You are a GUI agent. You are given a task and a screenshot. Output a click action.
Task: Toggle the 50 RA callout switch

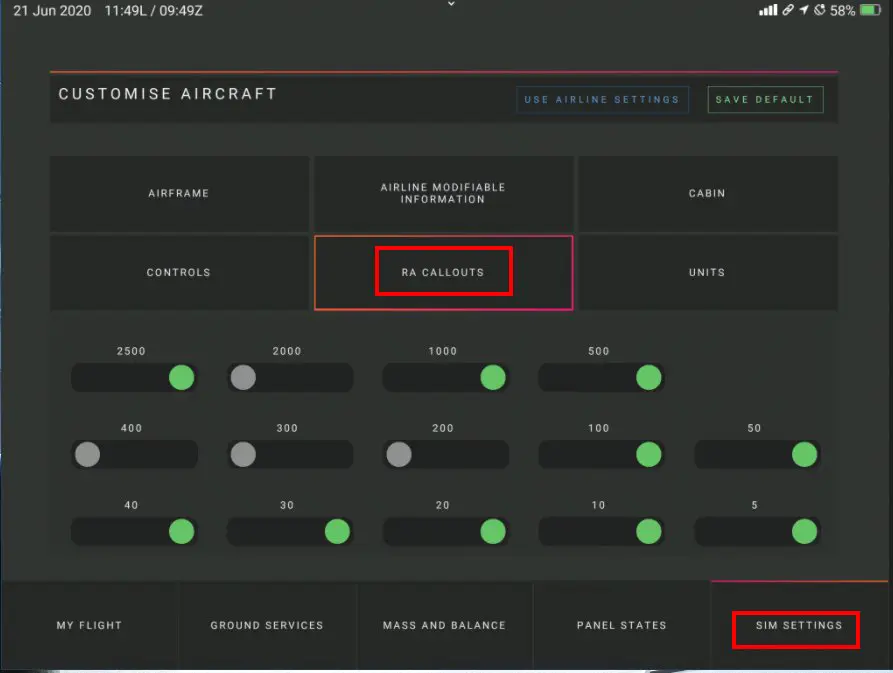coord(757,454)
